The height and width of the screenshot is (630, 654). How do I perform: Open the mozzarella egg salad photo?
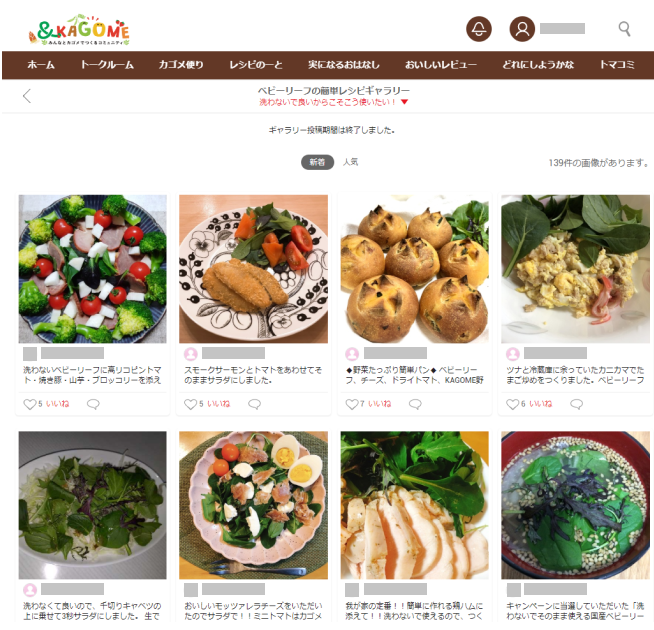pos(253,505)
